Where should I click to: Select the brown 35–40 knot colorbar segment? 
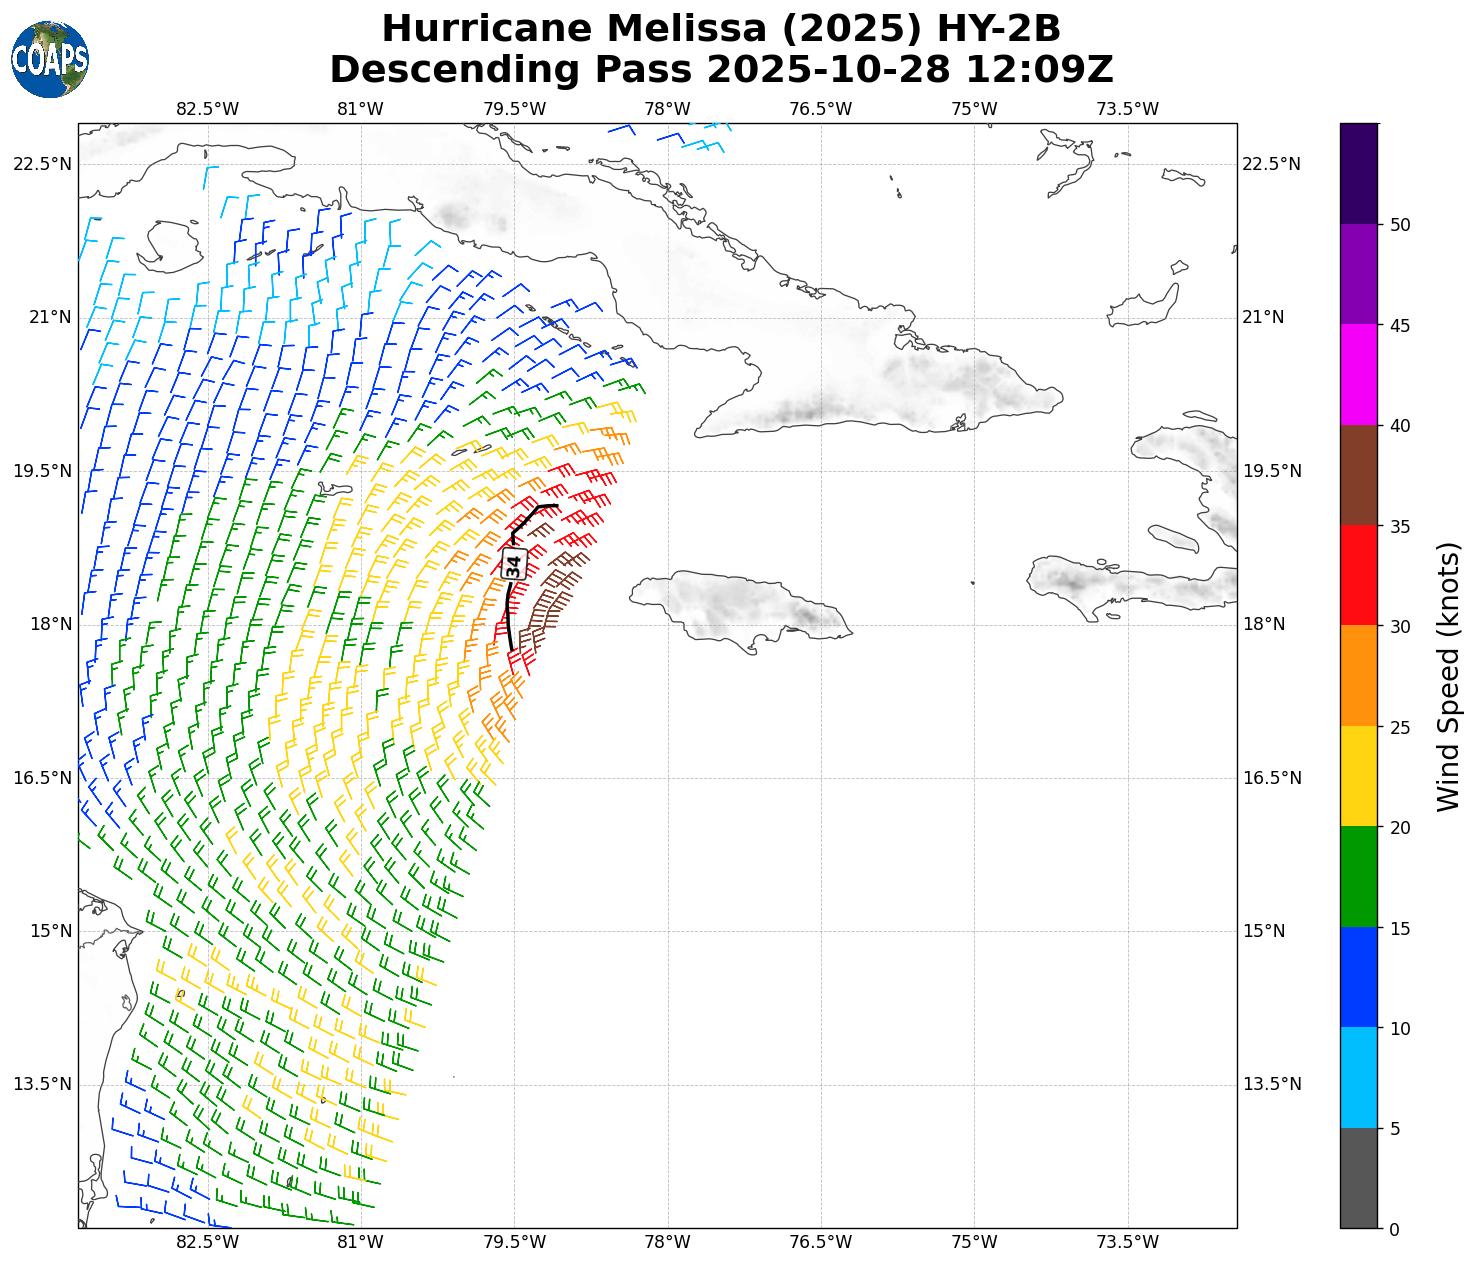click(x=1358, y=475)
